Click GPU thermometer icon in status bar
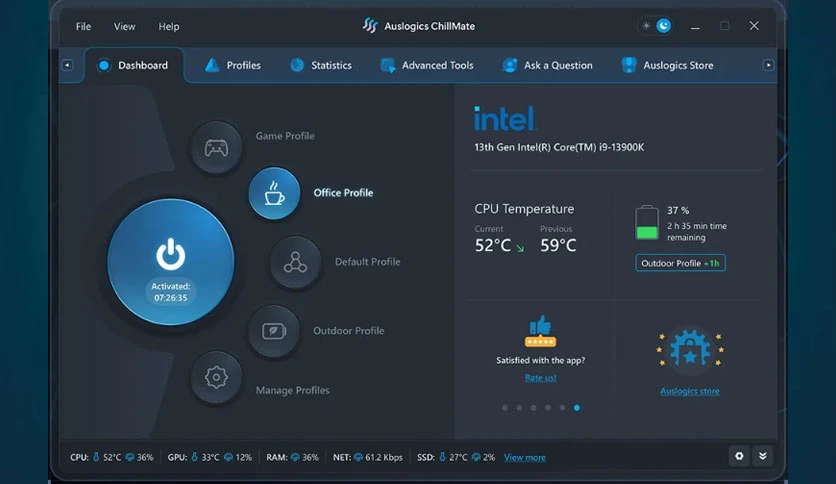The width and height of the screenshot is (836, 484). point(195,457)
